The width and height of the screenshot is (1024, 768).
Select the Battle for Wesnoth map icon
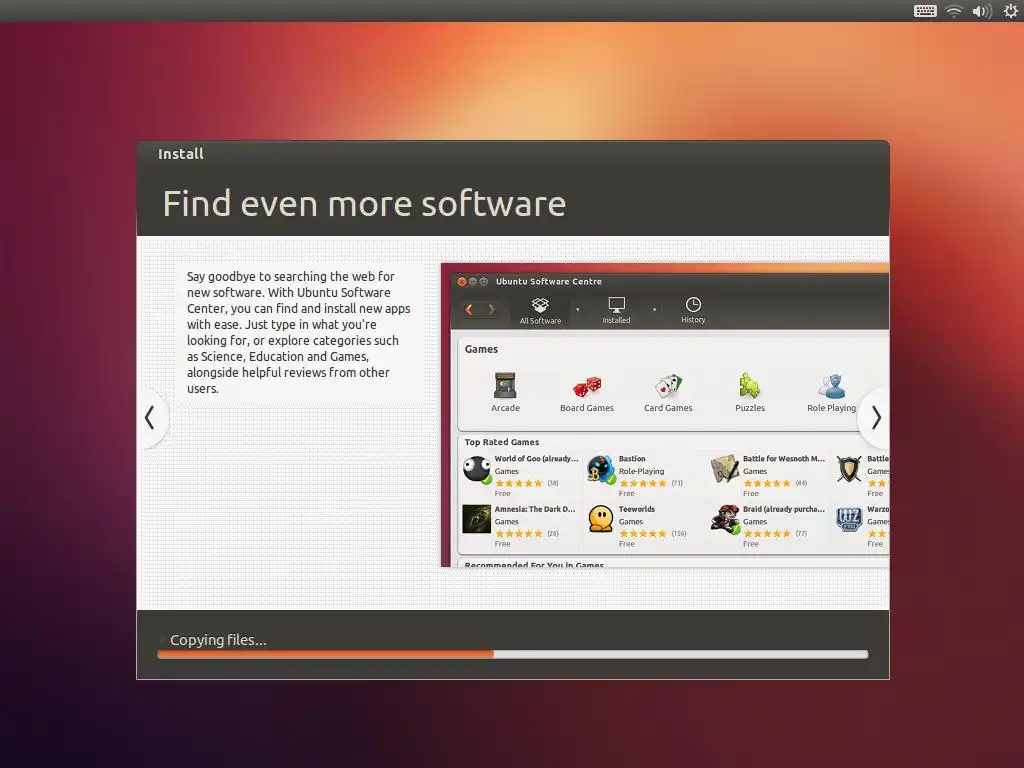point(724,470)
